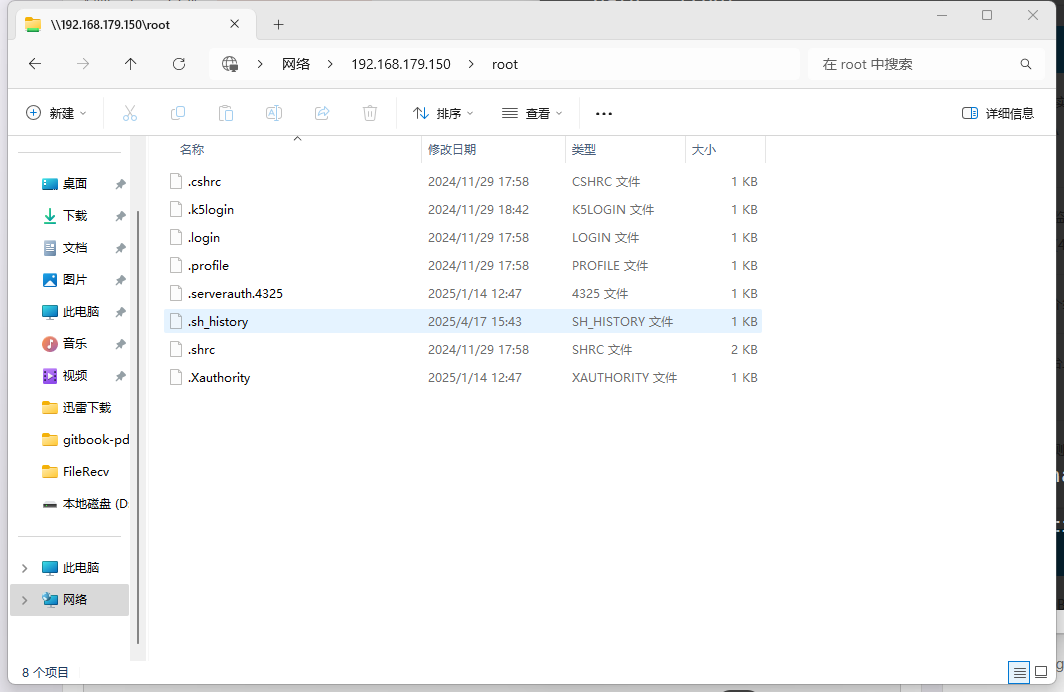Select the .profile file
This screenshot has height=692, width=1064.
click(463, 265)
